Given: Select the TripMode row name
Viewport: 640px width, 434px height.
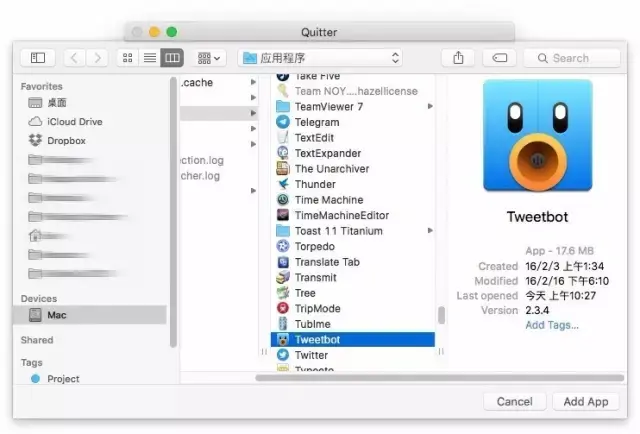Looking at the screenshot, I should click(x=318, y=309).
